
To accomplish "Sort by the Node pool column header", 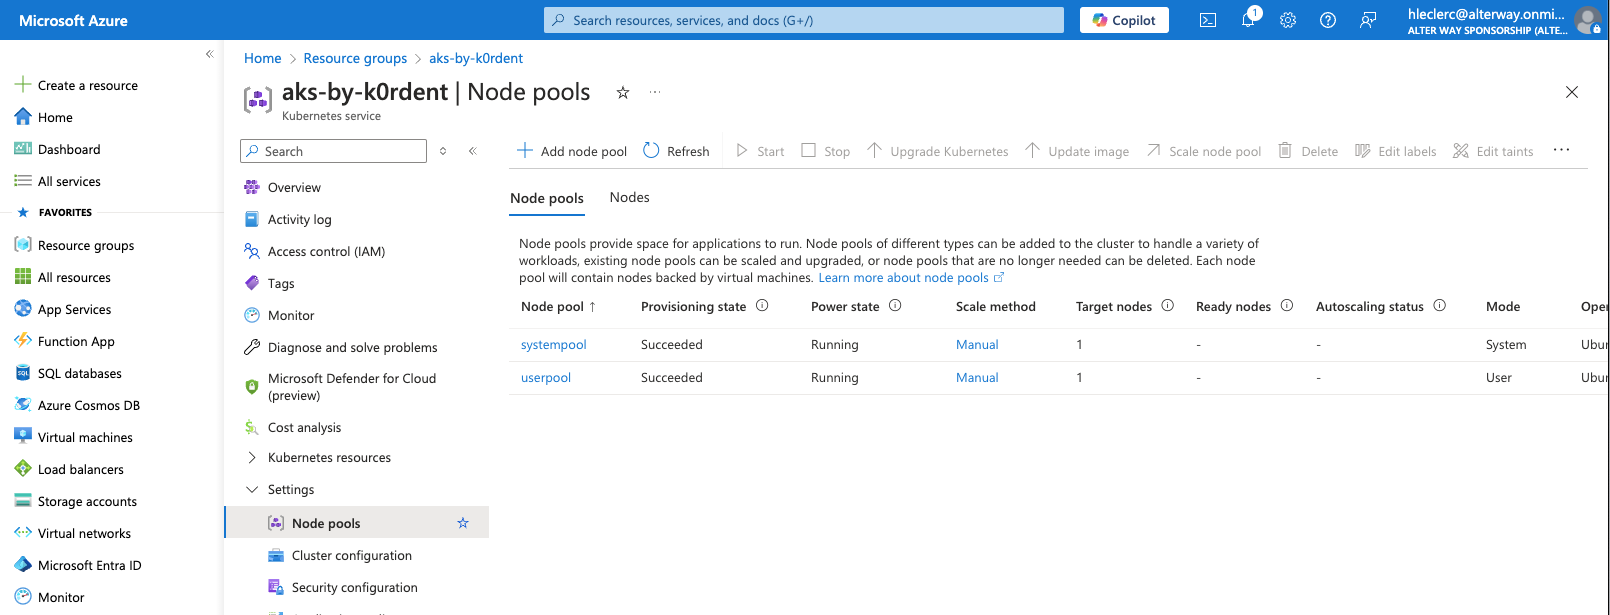I will [x=552, y=307].
